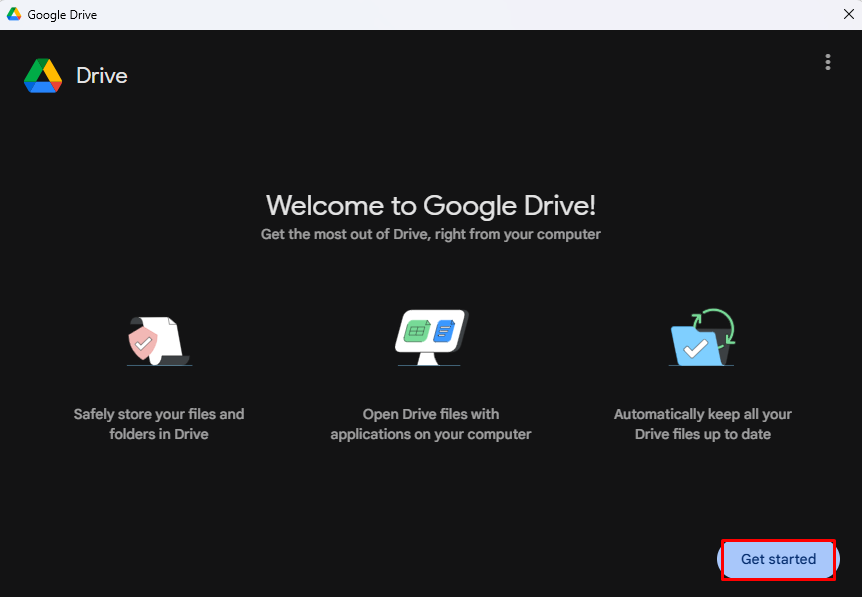
Task: Click the 'Drive' wordmark text in header
Action: click(102, 76)
